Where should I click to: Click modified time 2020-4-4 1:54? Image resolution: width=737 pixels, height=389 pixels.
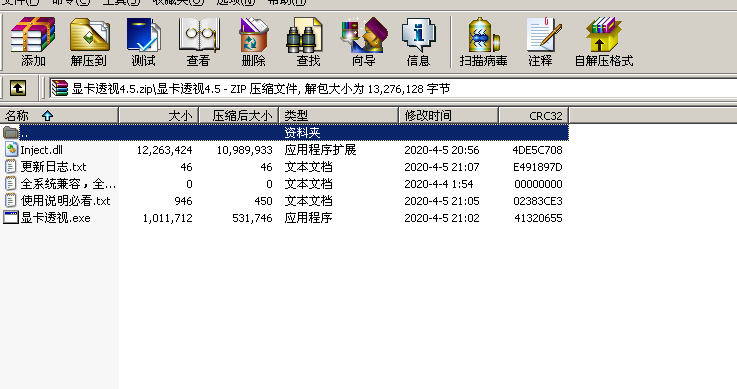pos(439,184)
